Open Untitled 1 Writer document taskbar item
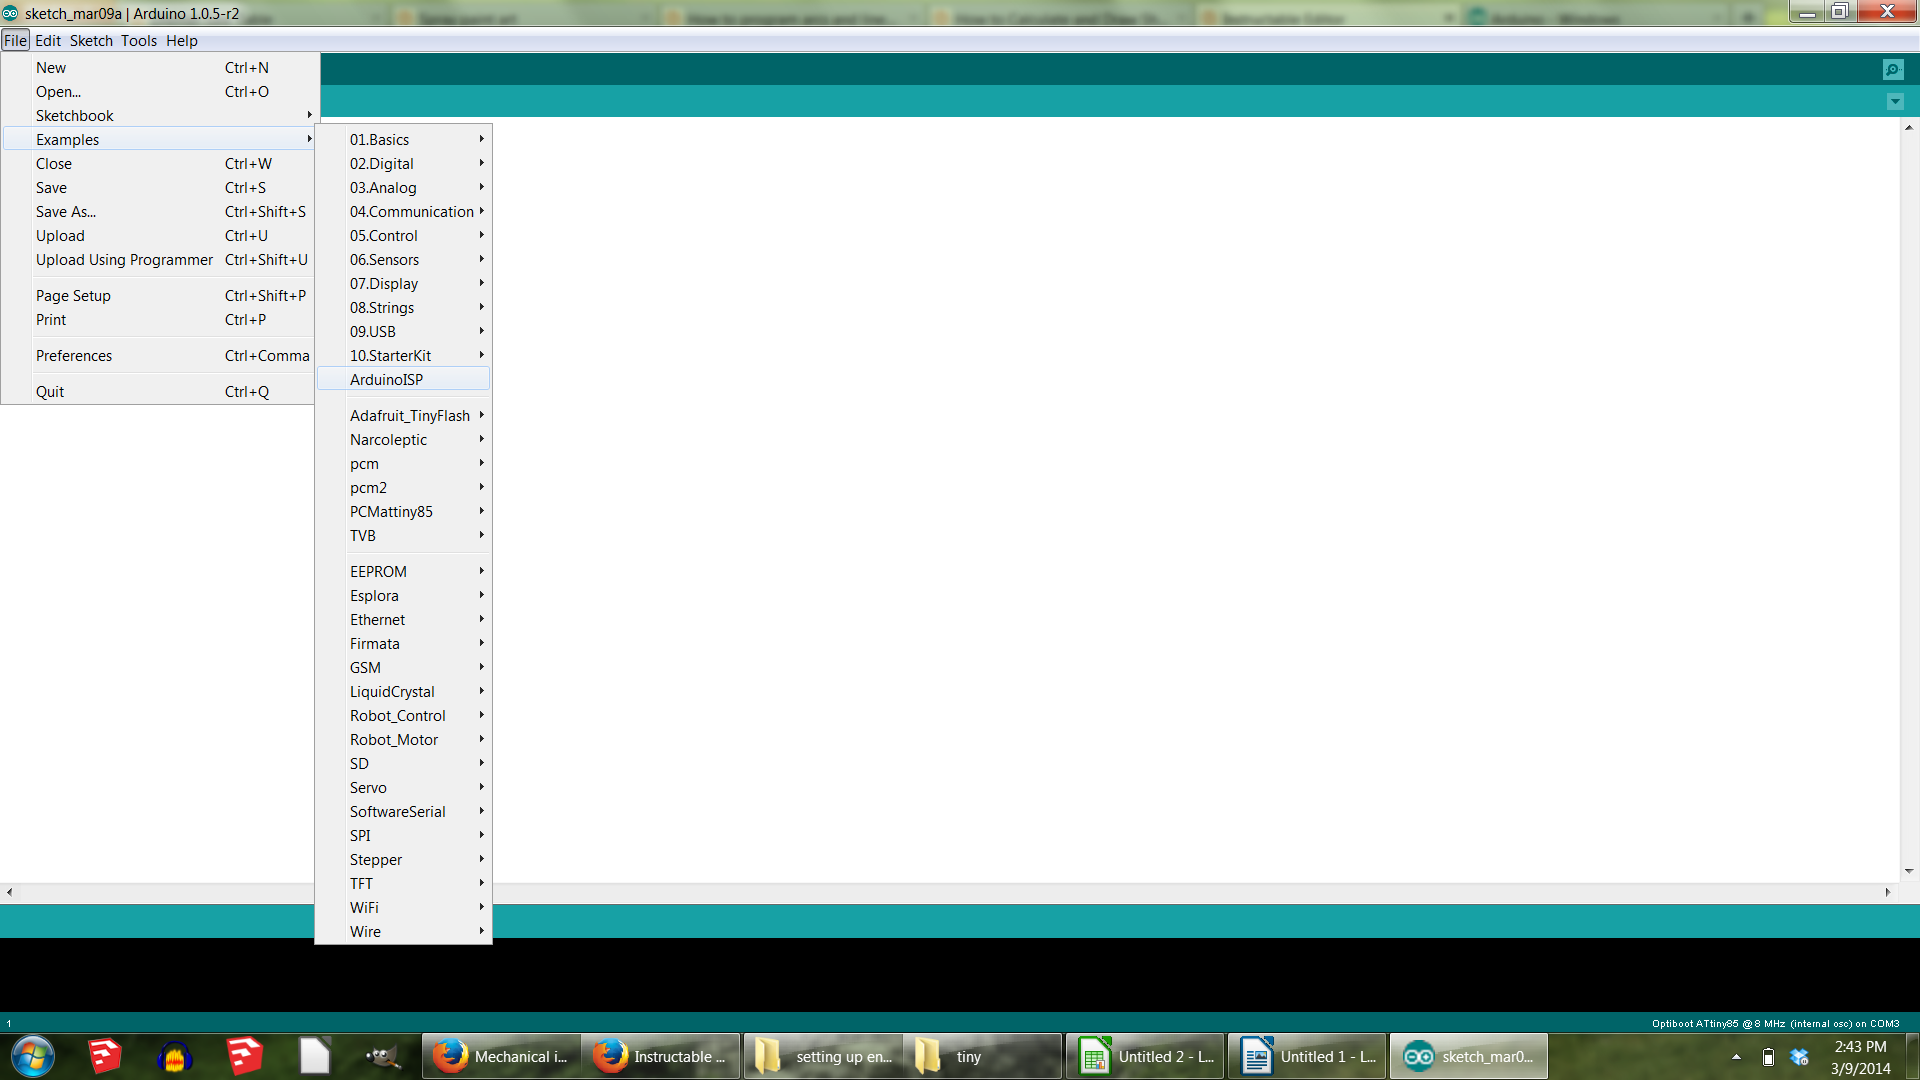Screen dimensions: 1920x1080 click(1307, 1056)
